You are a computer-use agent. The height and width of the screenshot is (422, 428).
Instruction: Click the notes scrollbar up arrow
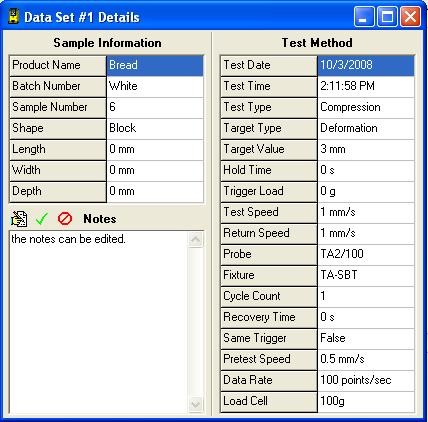[x=195, y=239]
